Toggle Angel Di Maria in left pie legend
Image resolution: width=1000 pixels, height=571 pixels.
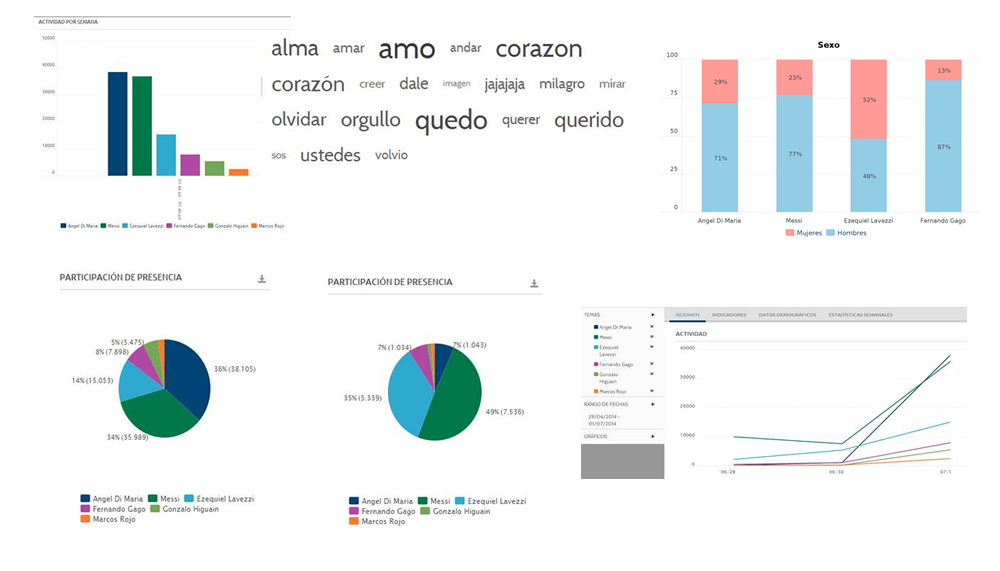112,499
